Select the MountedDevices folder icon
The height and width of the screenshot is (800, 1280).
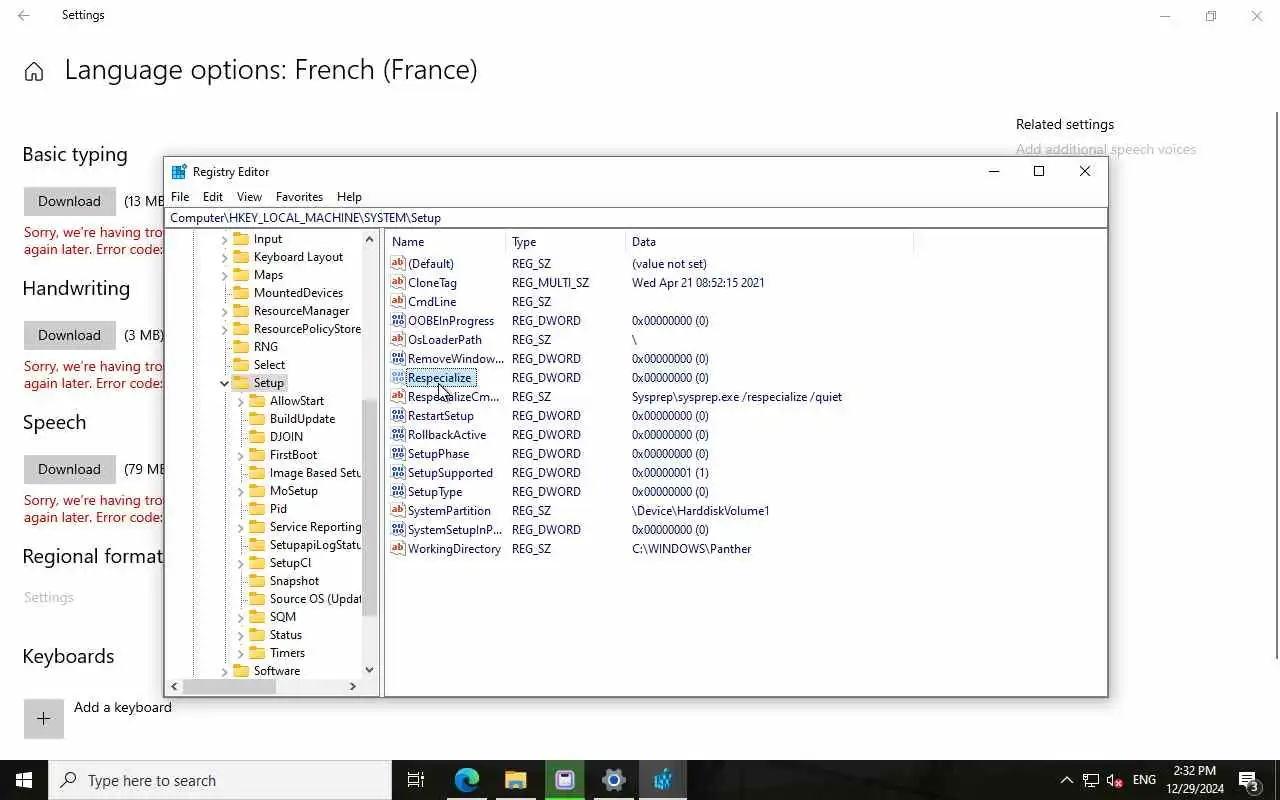pos(241,293)
